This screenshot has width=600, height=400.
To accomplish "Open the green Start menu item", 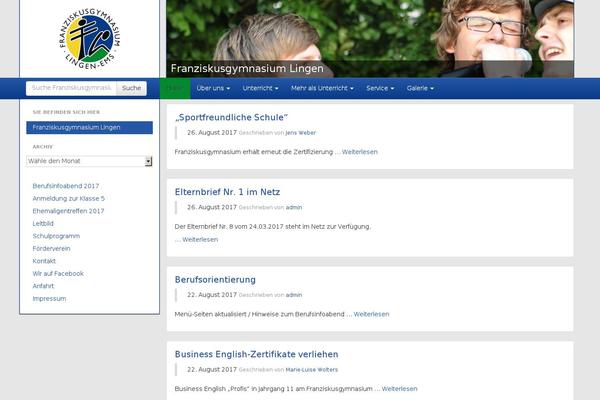I will (175, 88).
